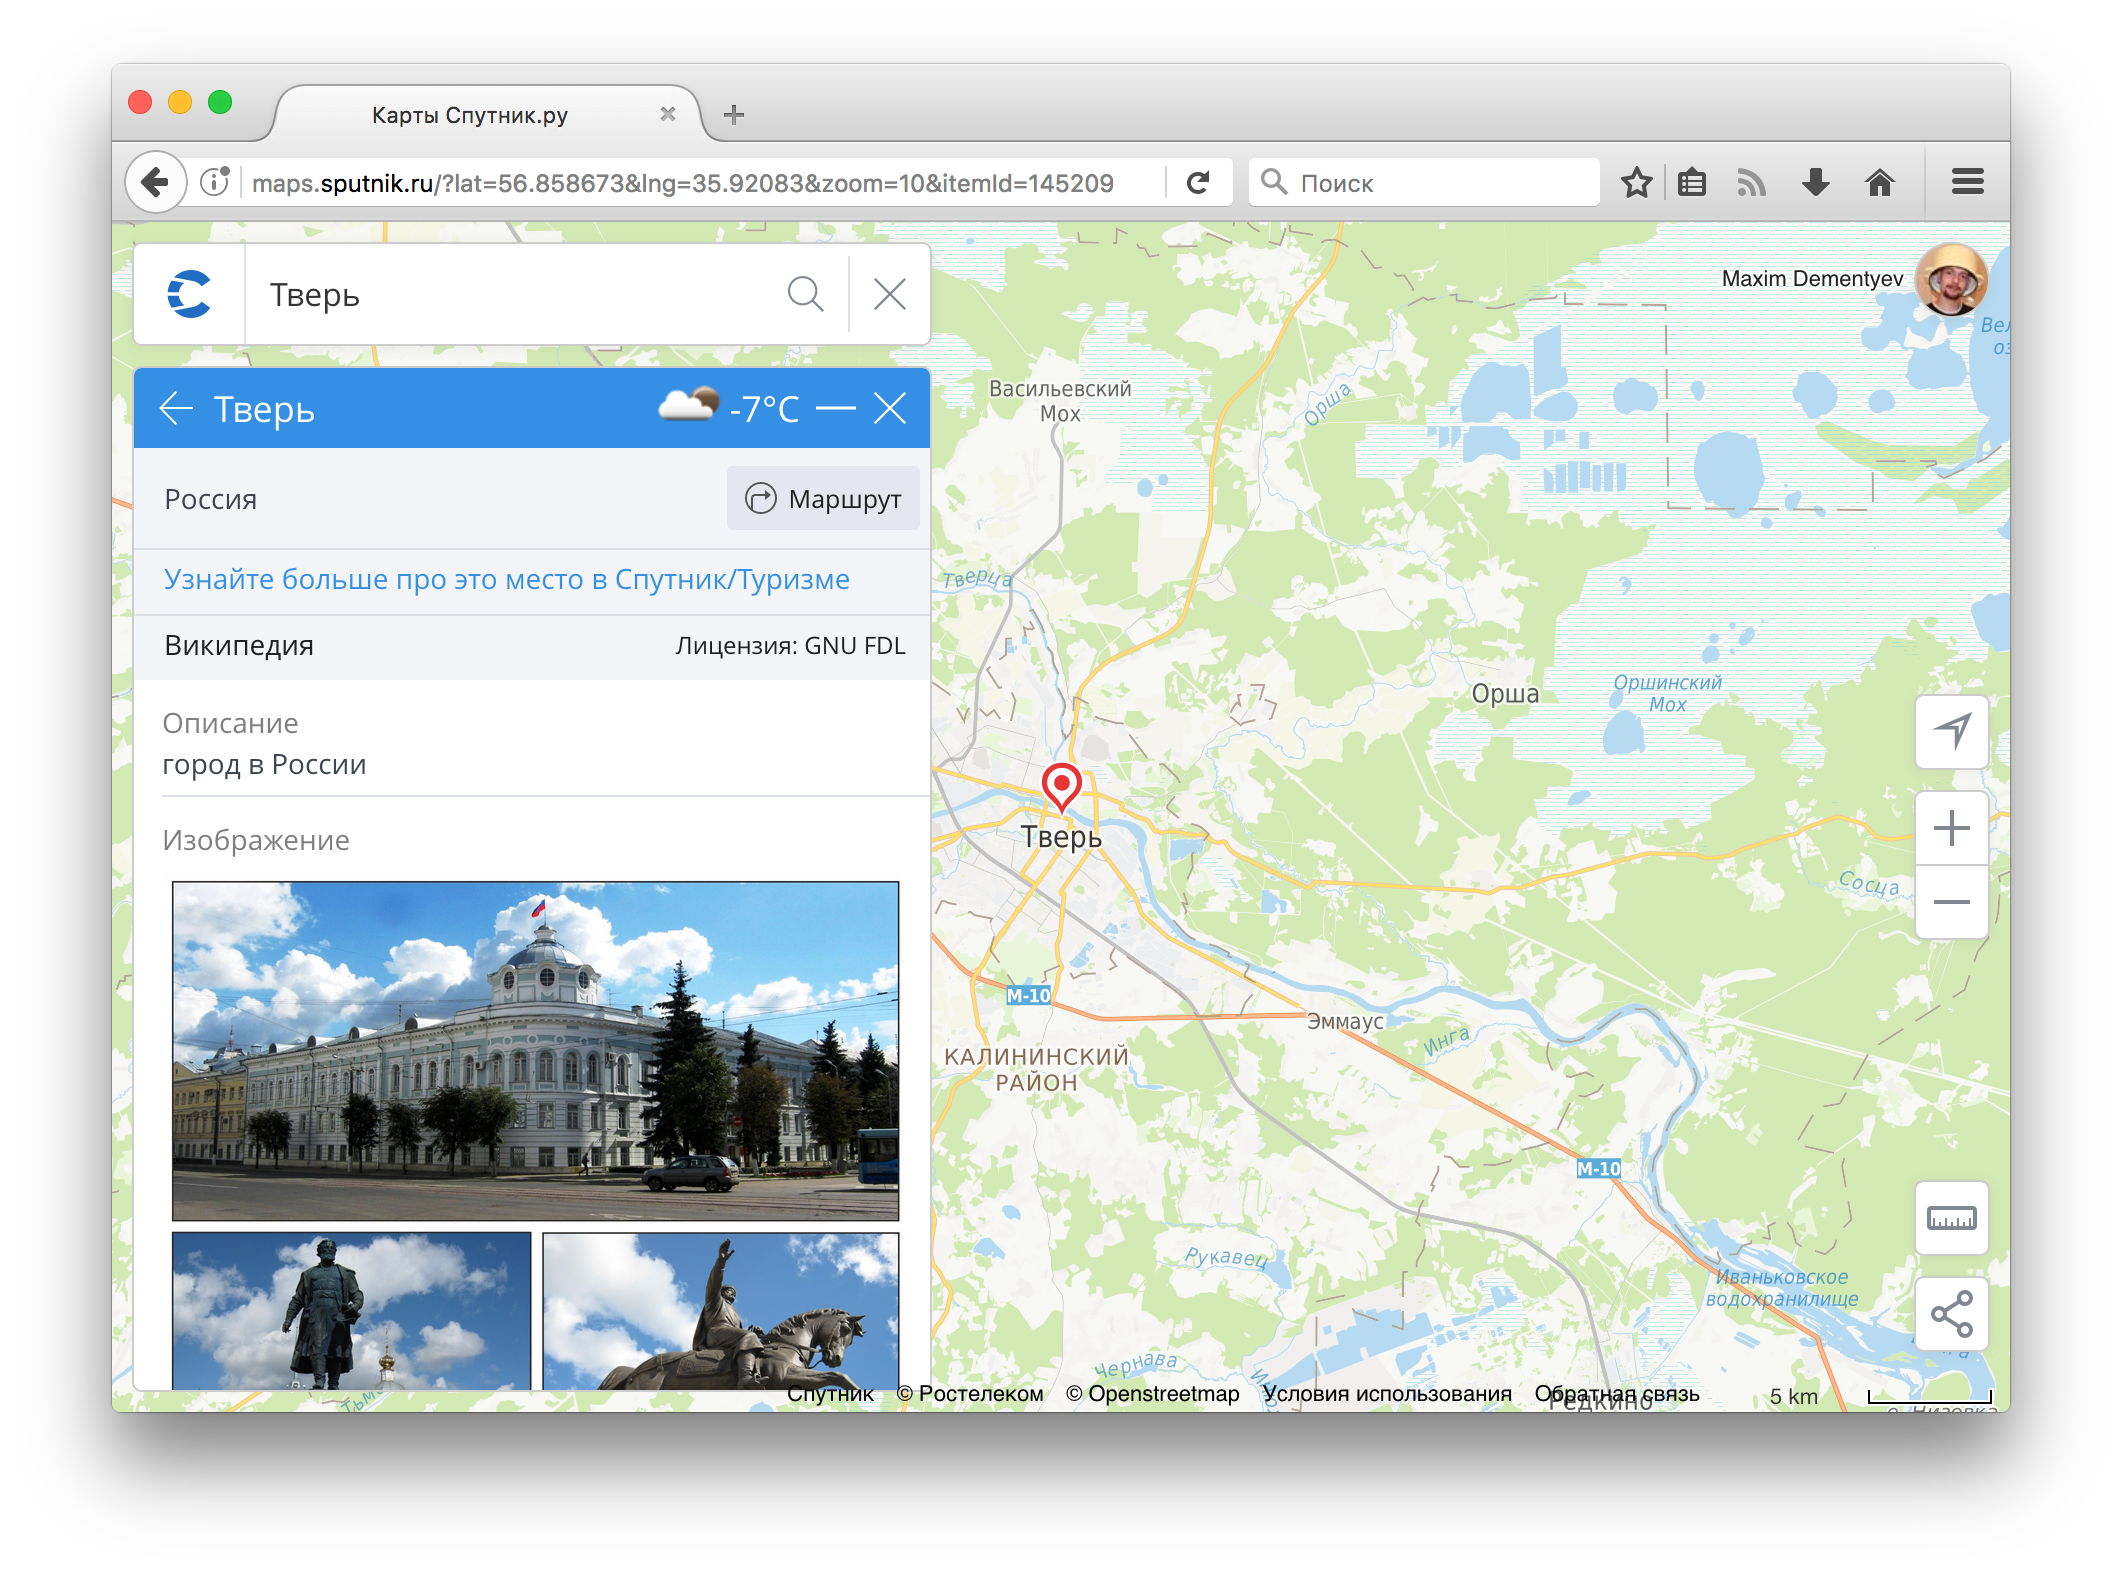Open the © Openstreetmap footer link
This screenshot has width=2122, height=1572.
point(1152,1393)
